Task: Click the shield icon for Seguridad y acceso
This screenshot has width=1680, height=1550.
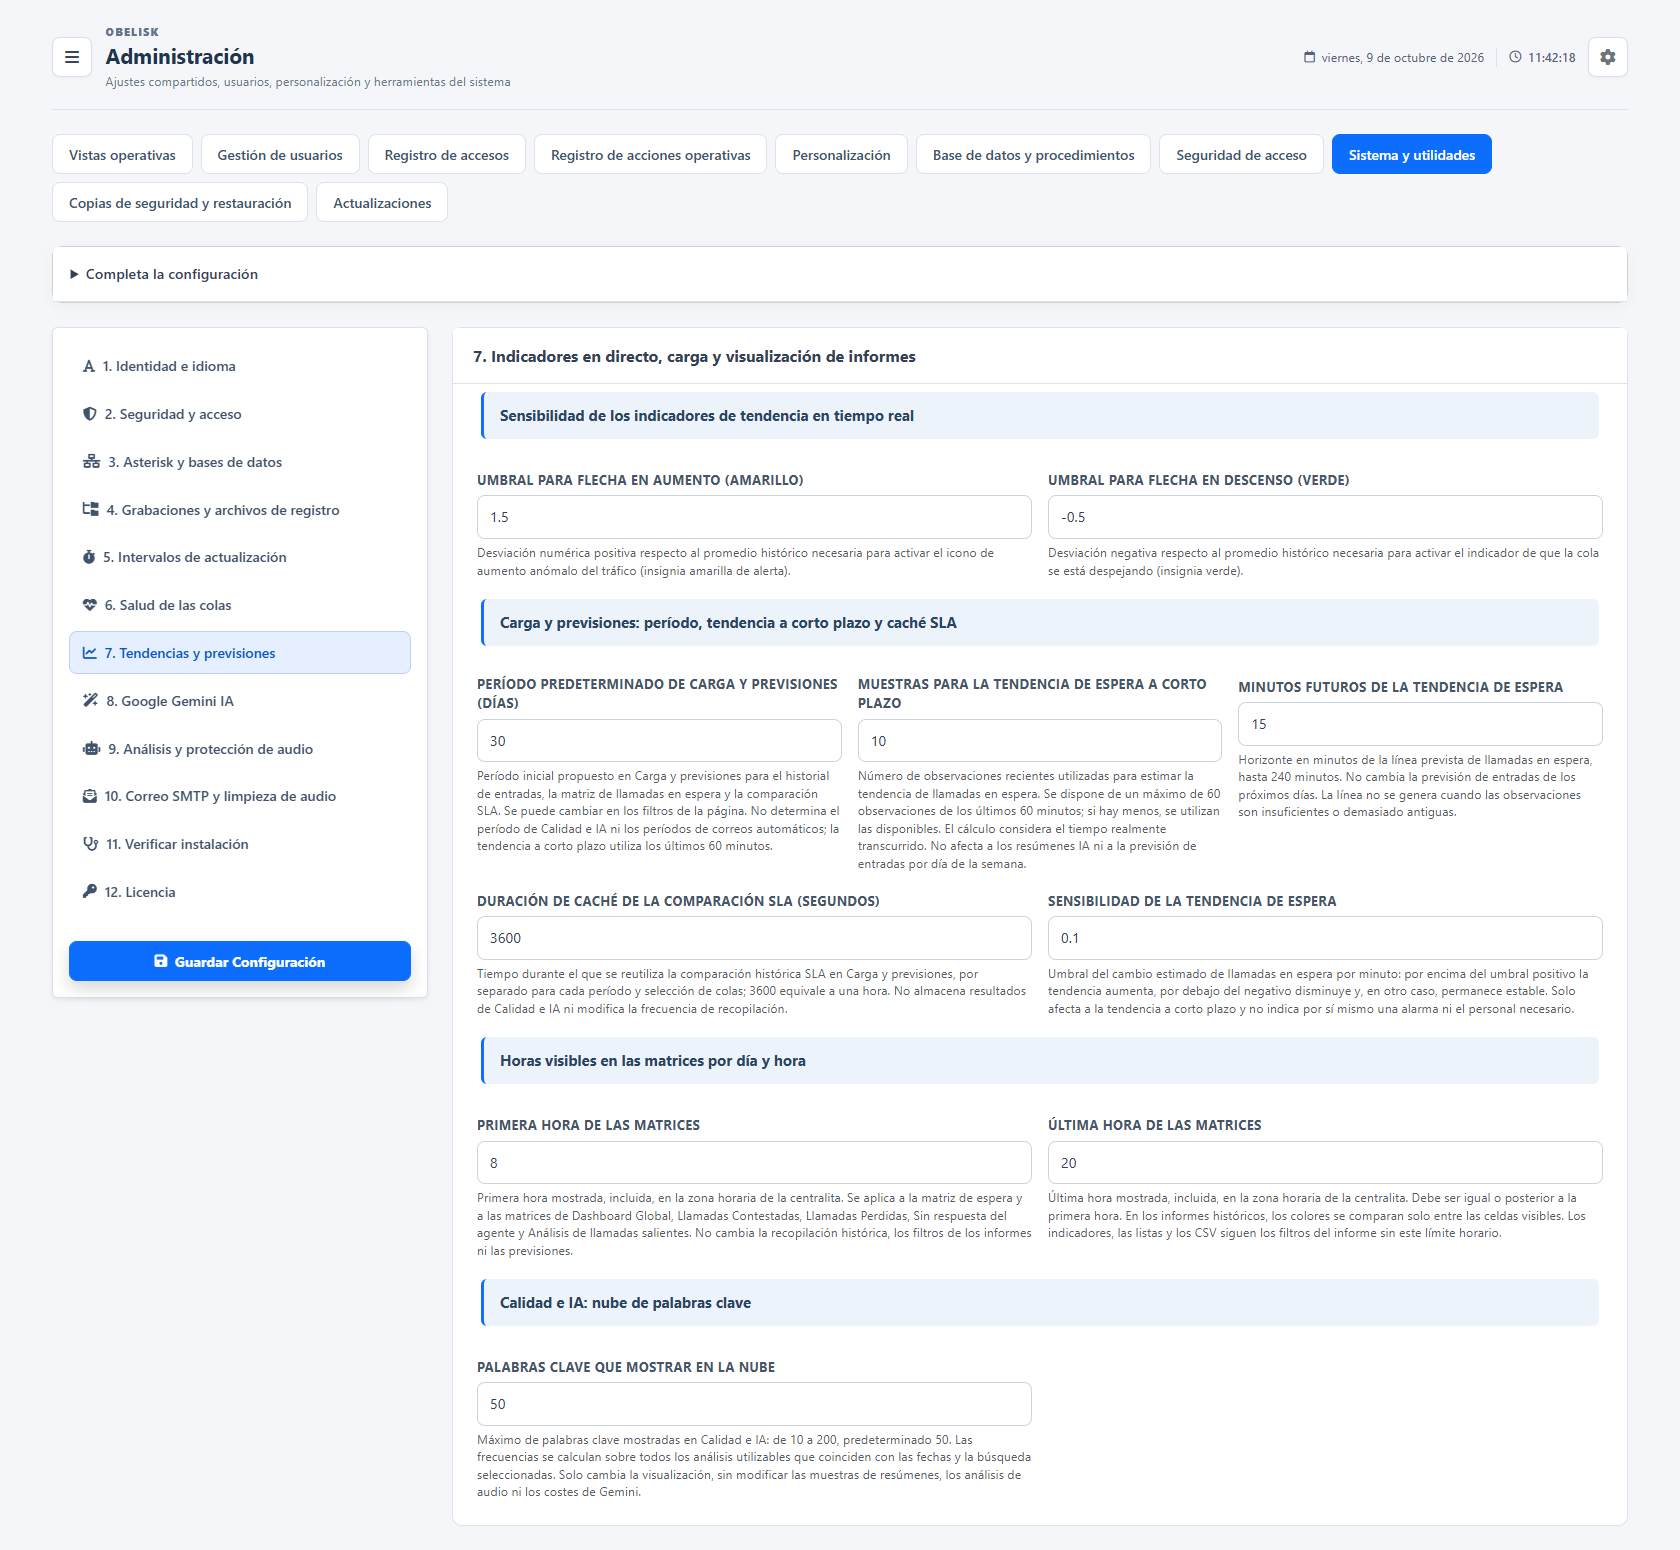Action: [x=90, y=414]
